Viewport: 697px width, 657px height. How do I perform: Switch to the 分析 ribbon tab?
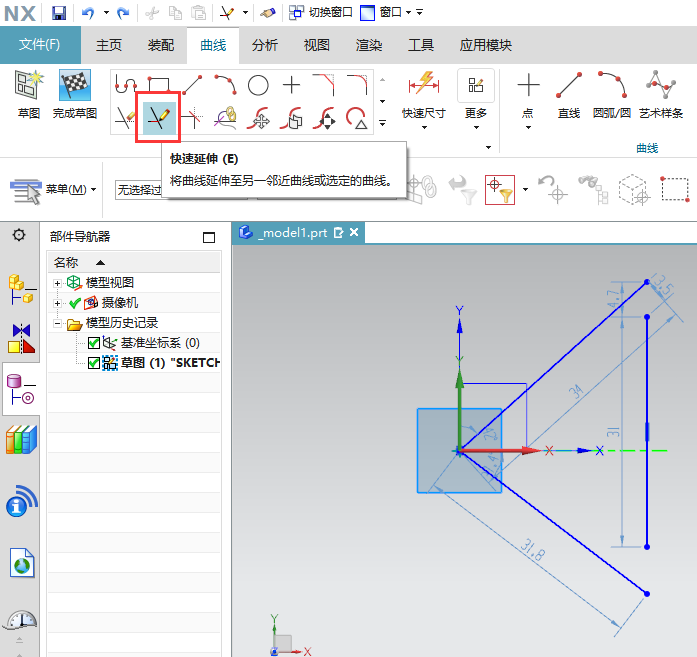(x=265, y=45)
